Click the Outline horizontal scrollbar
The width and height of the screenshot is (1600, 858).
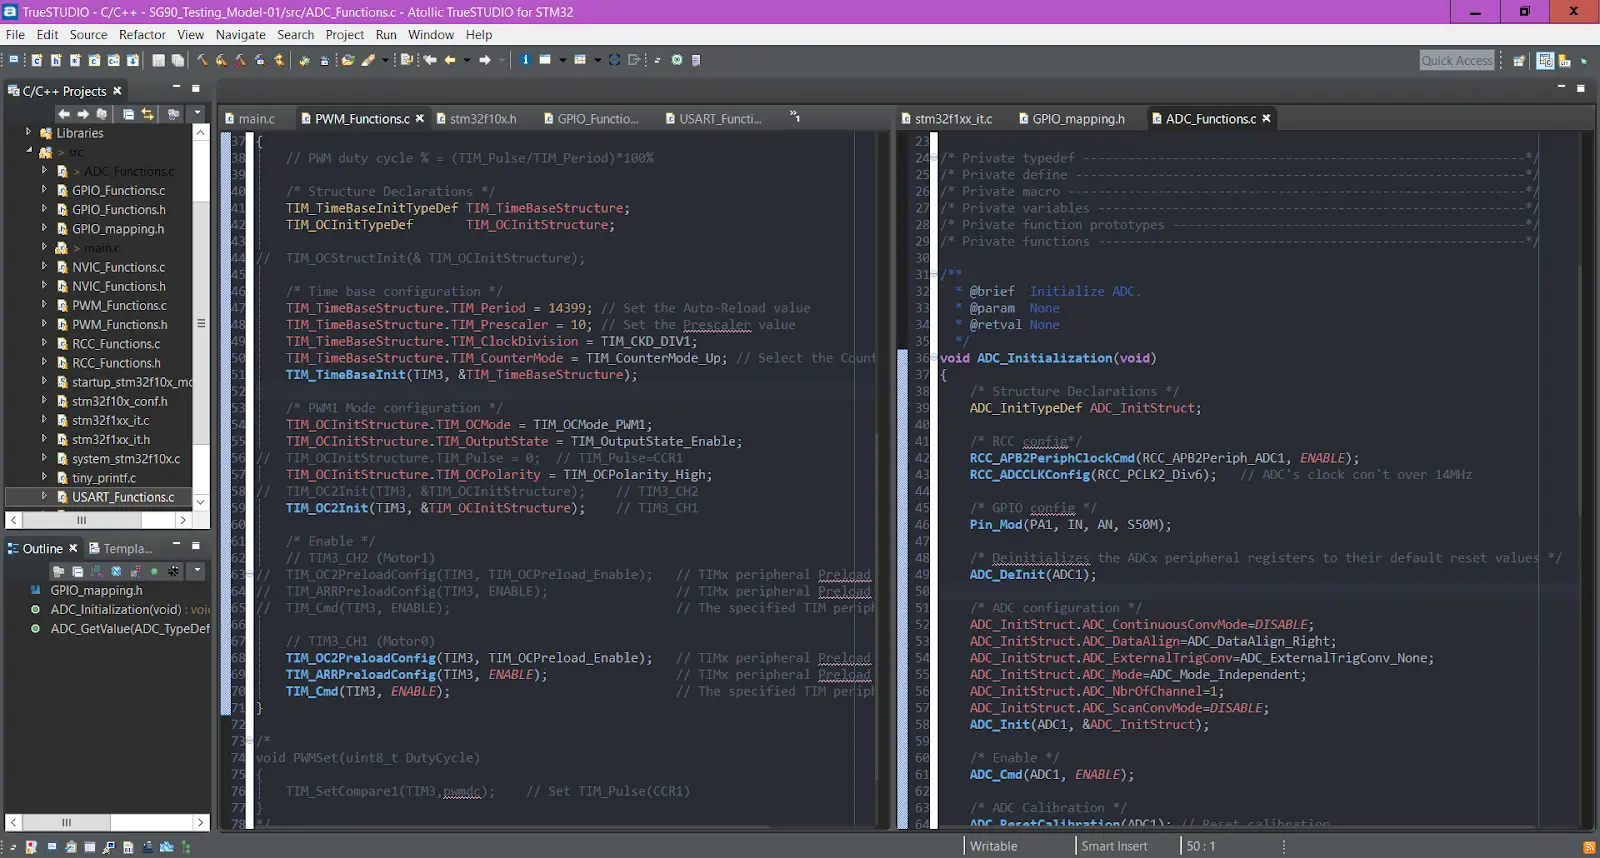pos(107,822)
